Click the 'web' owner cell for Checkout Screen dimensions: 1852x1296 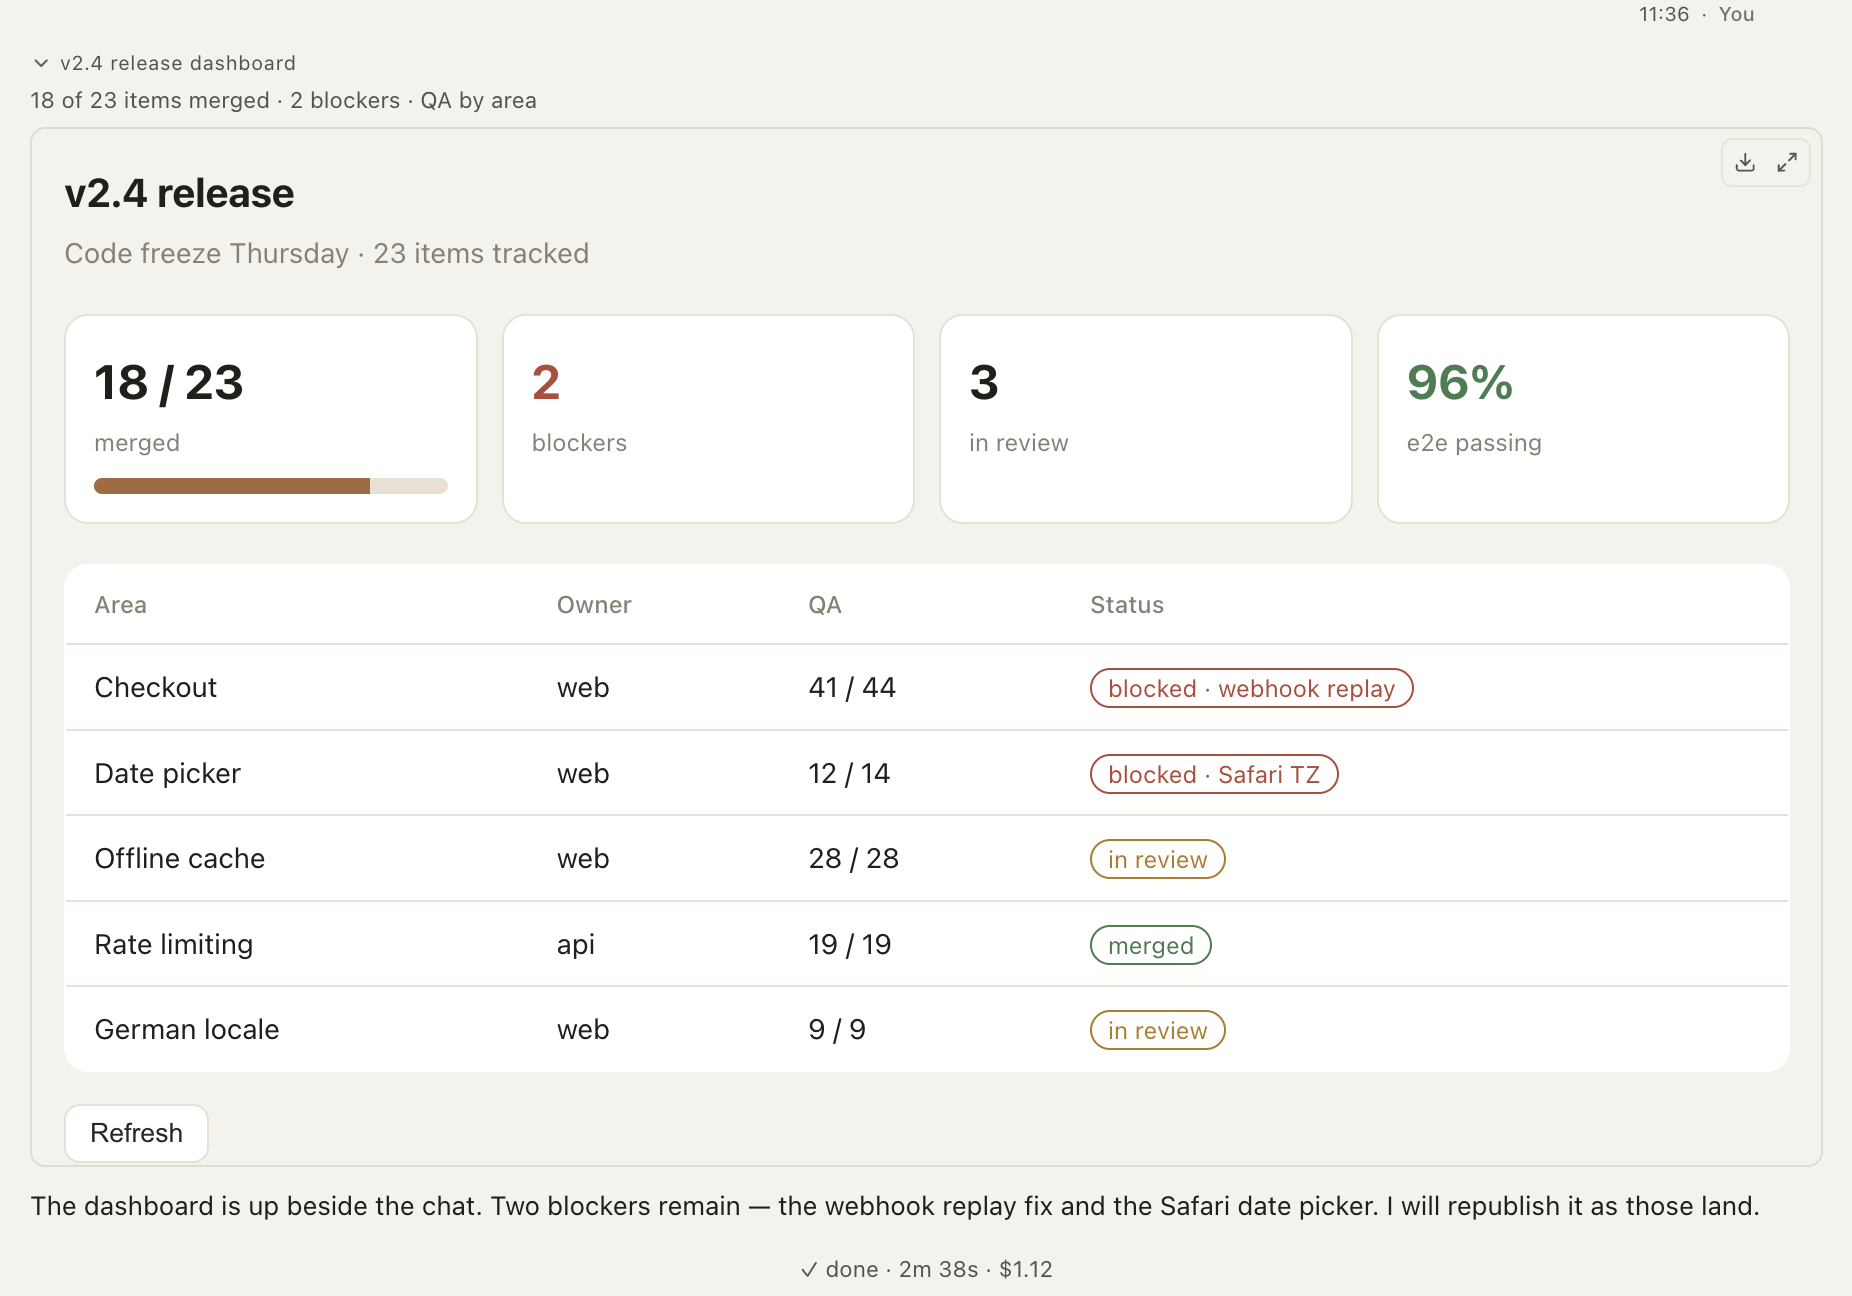pos(583,688)
